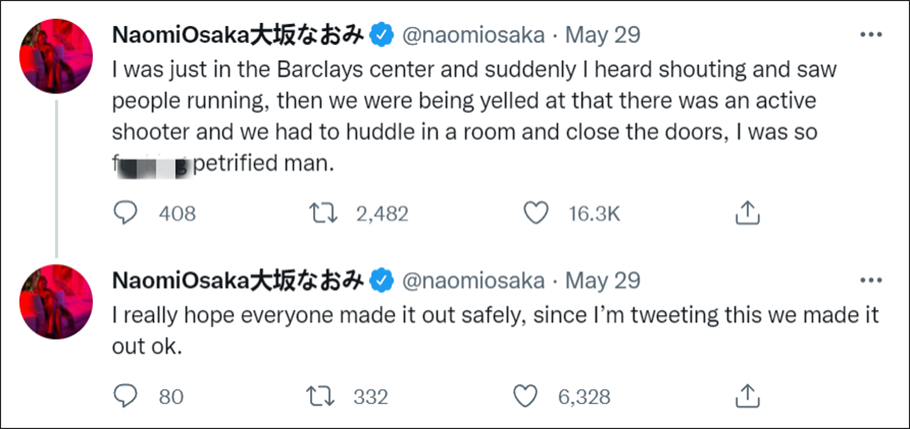Screen dimensions: 910x429
Task: Open more options on the second tweet
Action: click(870, 279)
